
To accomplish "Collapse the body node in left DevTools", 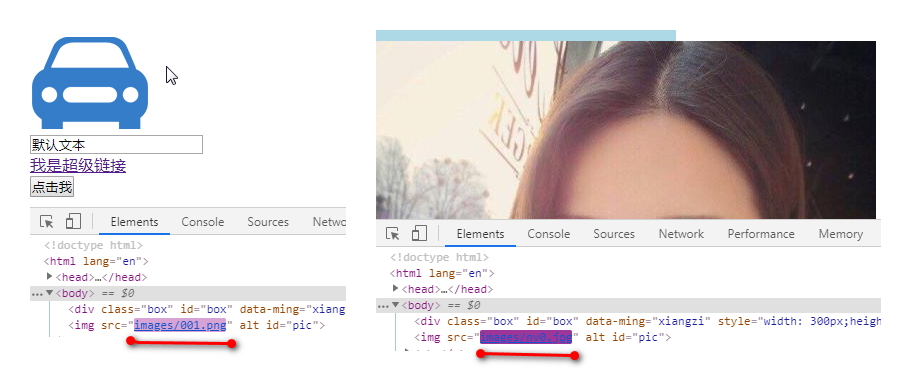I will (49, 293).
